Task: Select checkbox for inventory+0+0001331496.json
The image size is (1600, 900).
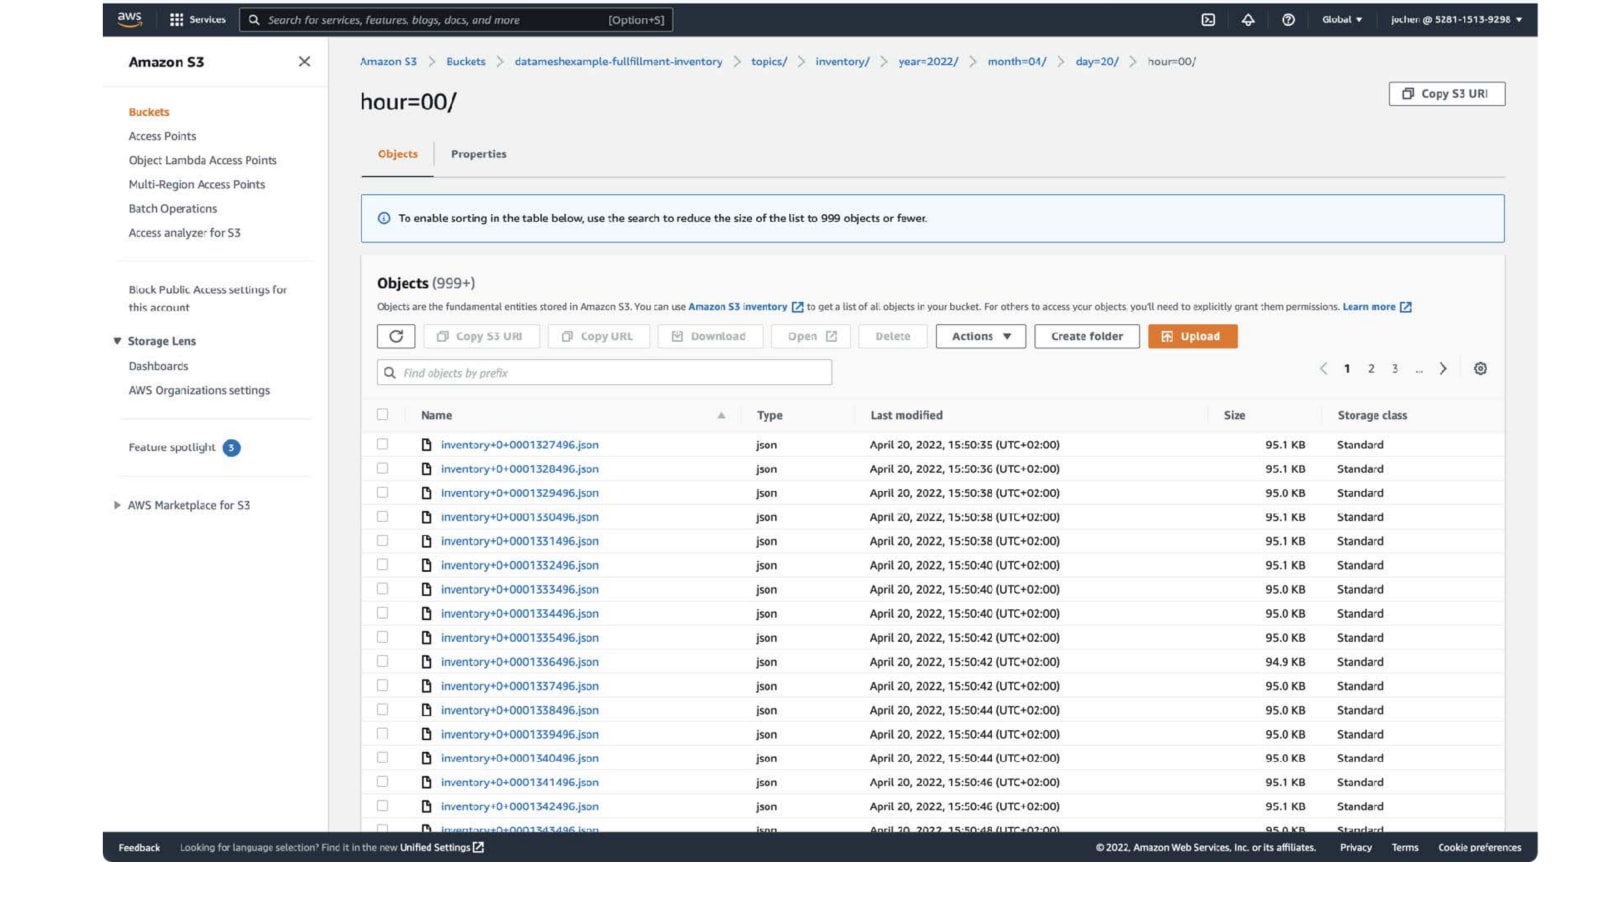Action: 382,541
